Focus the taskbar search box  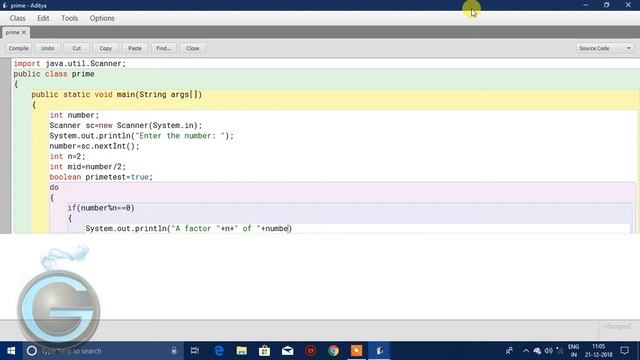102,351
